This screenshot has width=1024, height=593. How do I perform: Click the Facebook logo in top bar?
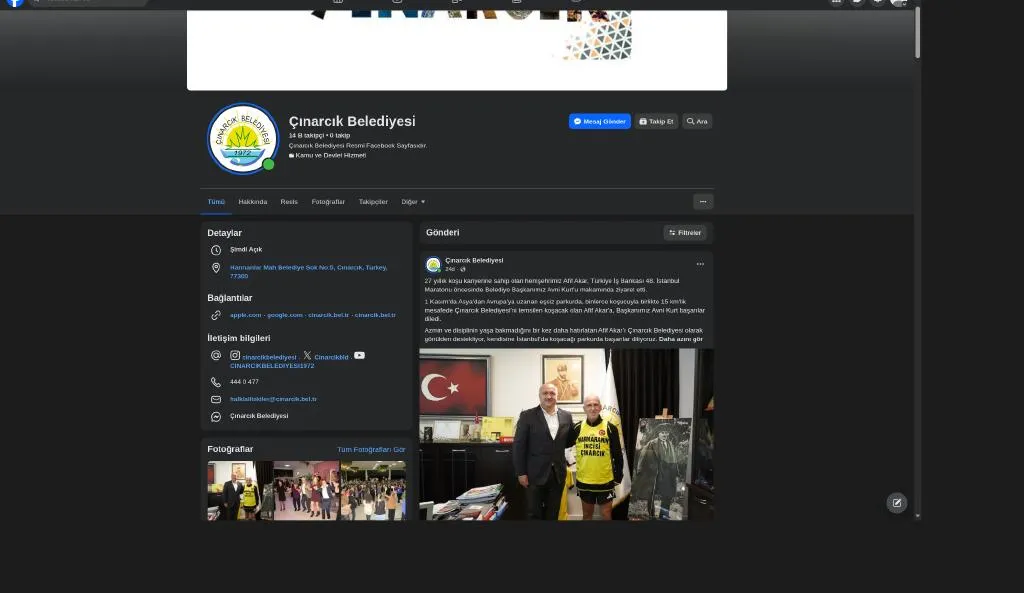pos(15,2)
